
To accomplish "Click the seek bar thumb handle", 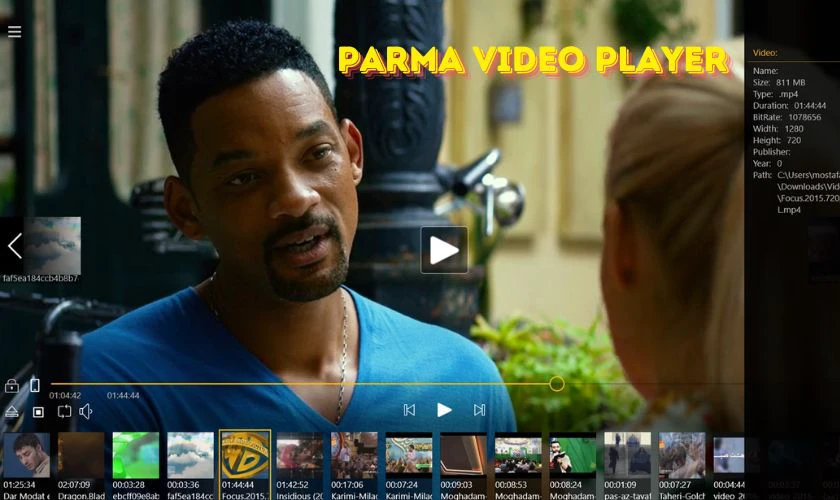I will (x=557, y=383).
